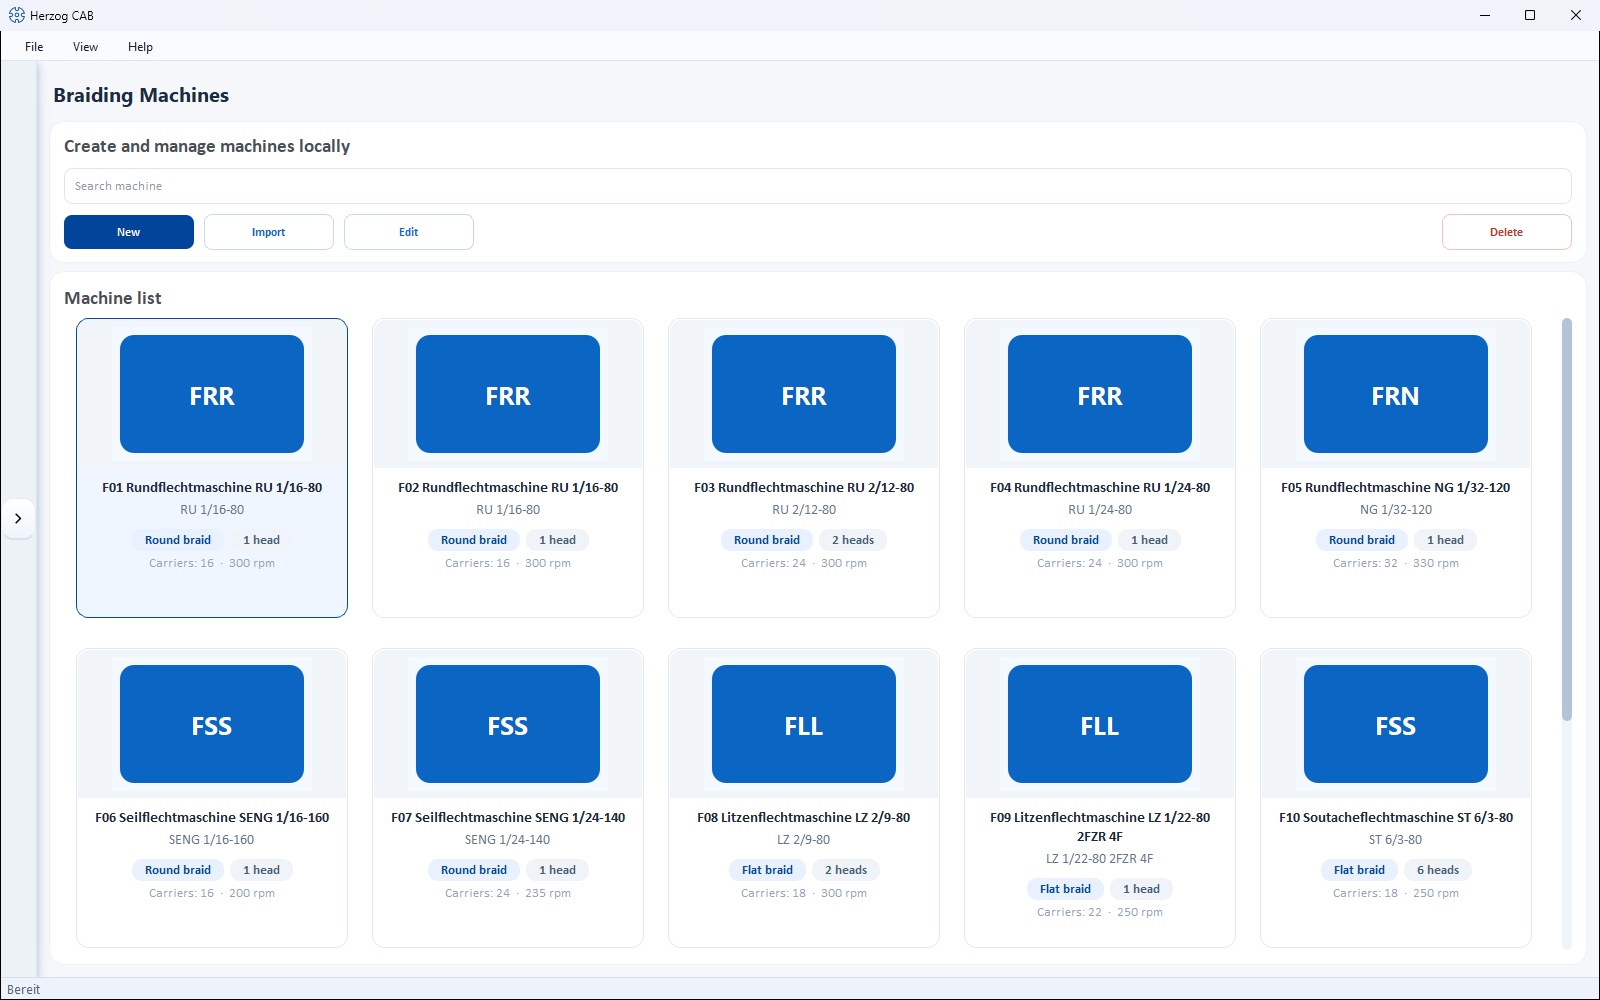Select the FRR thumbnail of F02 Rundflechtmaschine
Image resolution: width=1600 pixels, height=1000 pixels.
pyautogui.click(x=508, y=394)
